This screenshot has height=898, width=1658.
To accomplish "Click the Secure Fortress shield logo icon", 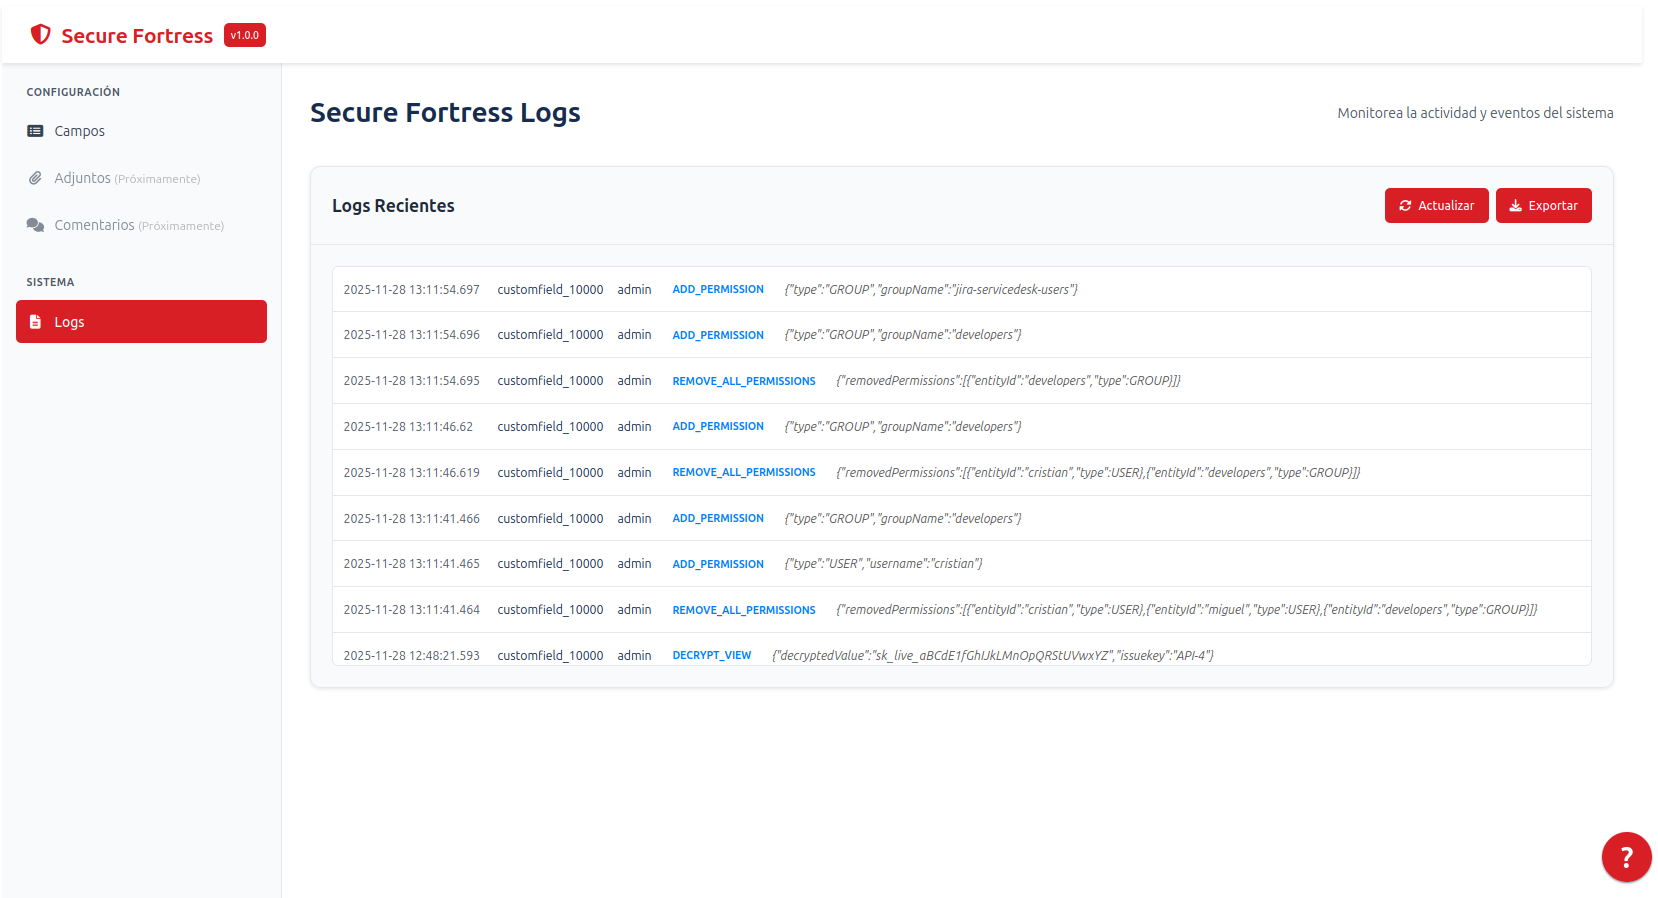I will [40, 35].
